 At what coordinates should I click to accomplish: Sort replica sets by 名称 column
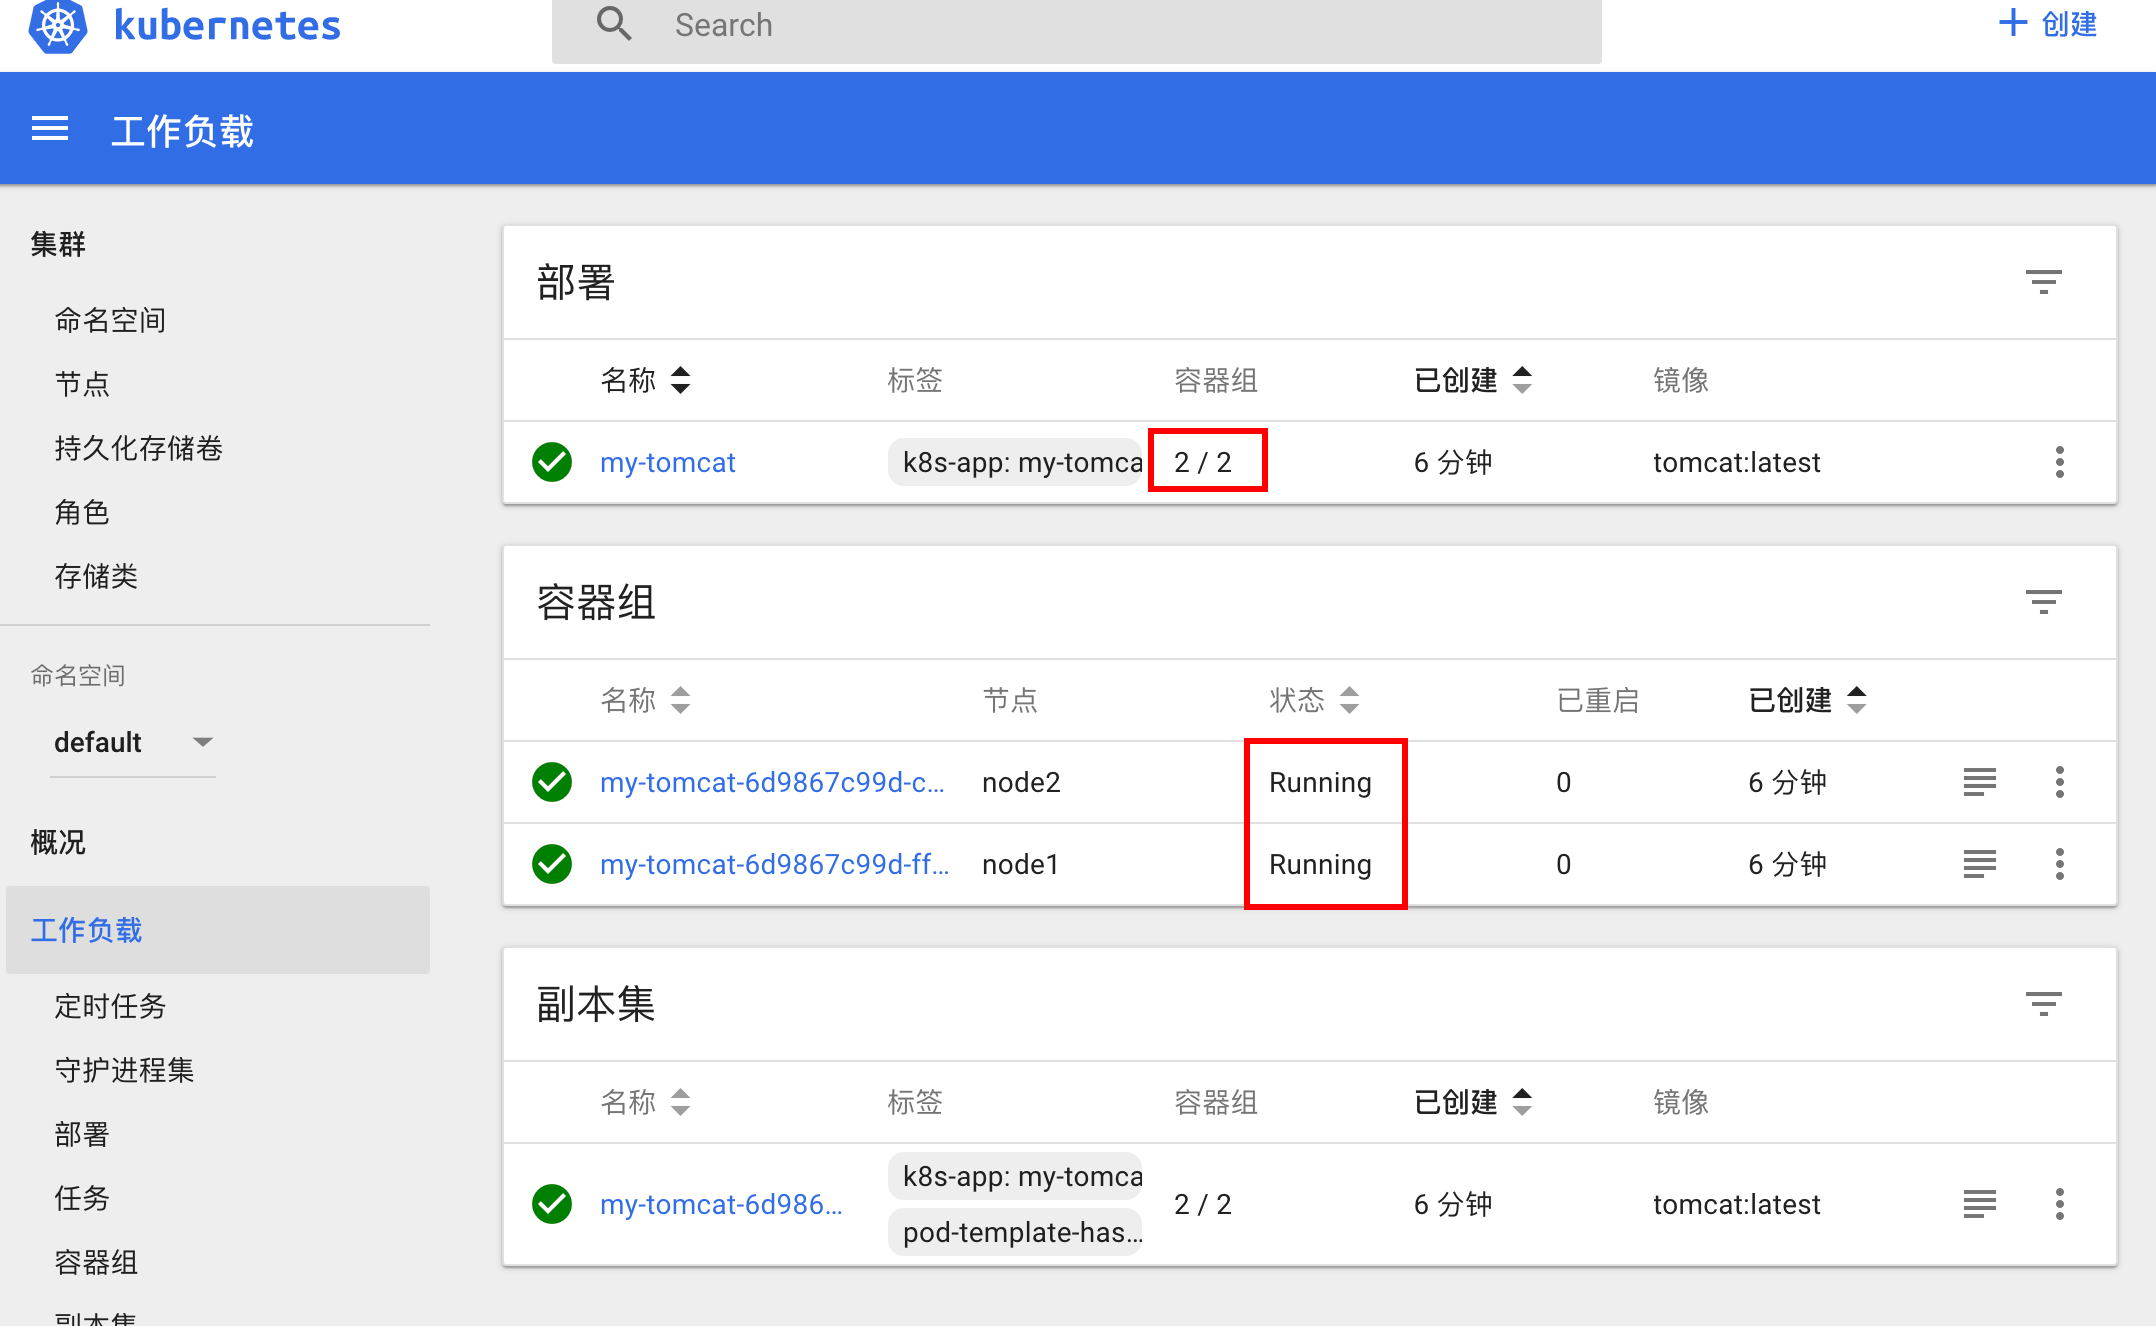pyautogui.click(x=645, y=1102)
